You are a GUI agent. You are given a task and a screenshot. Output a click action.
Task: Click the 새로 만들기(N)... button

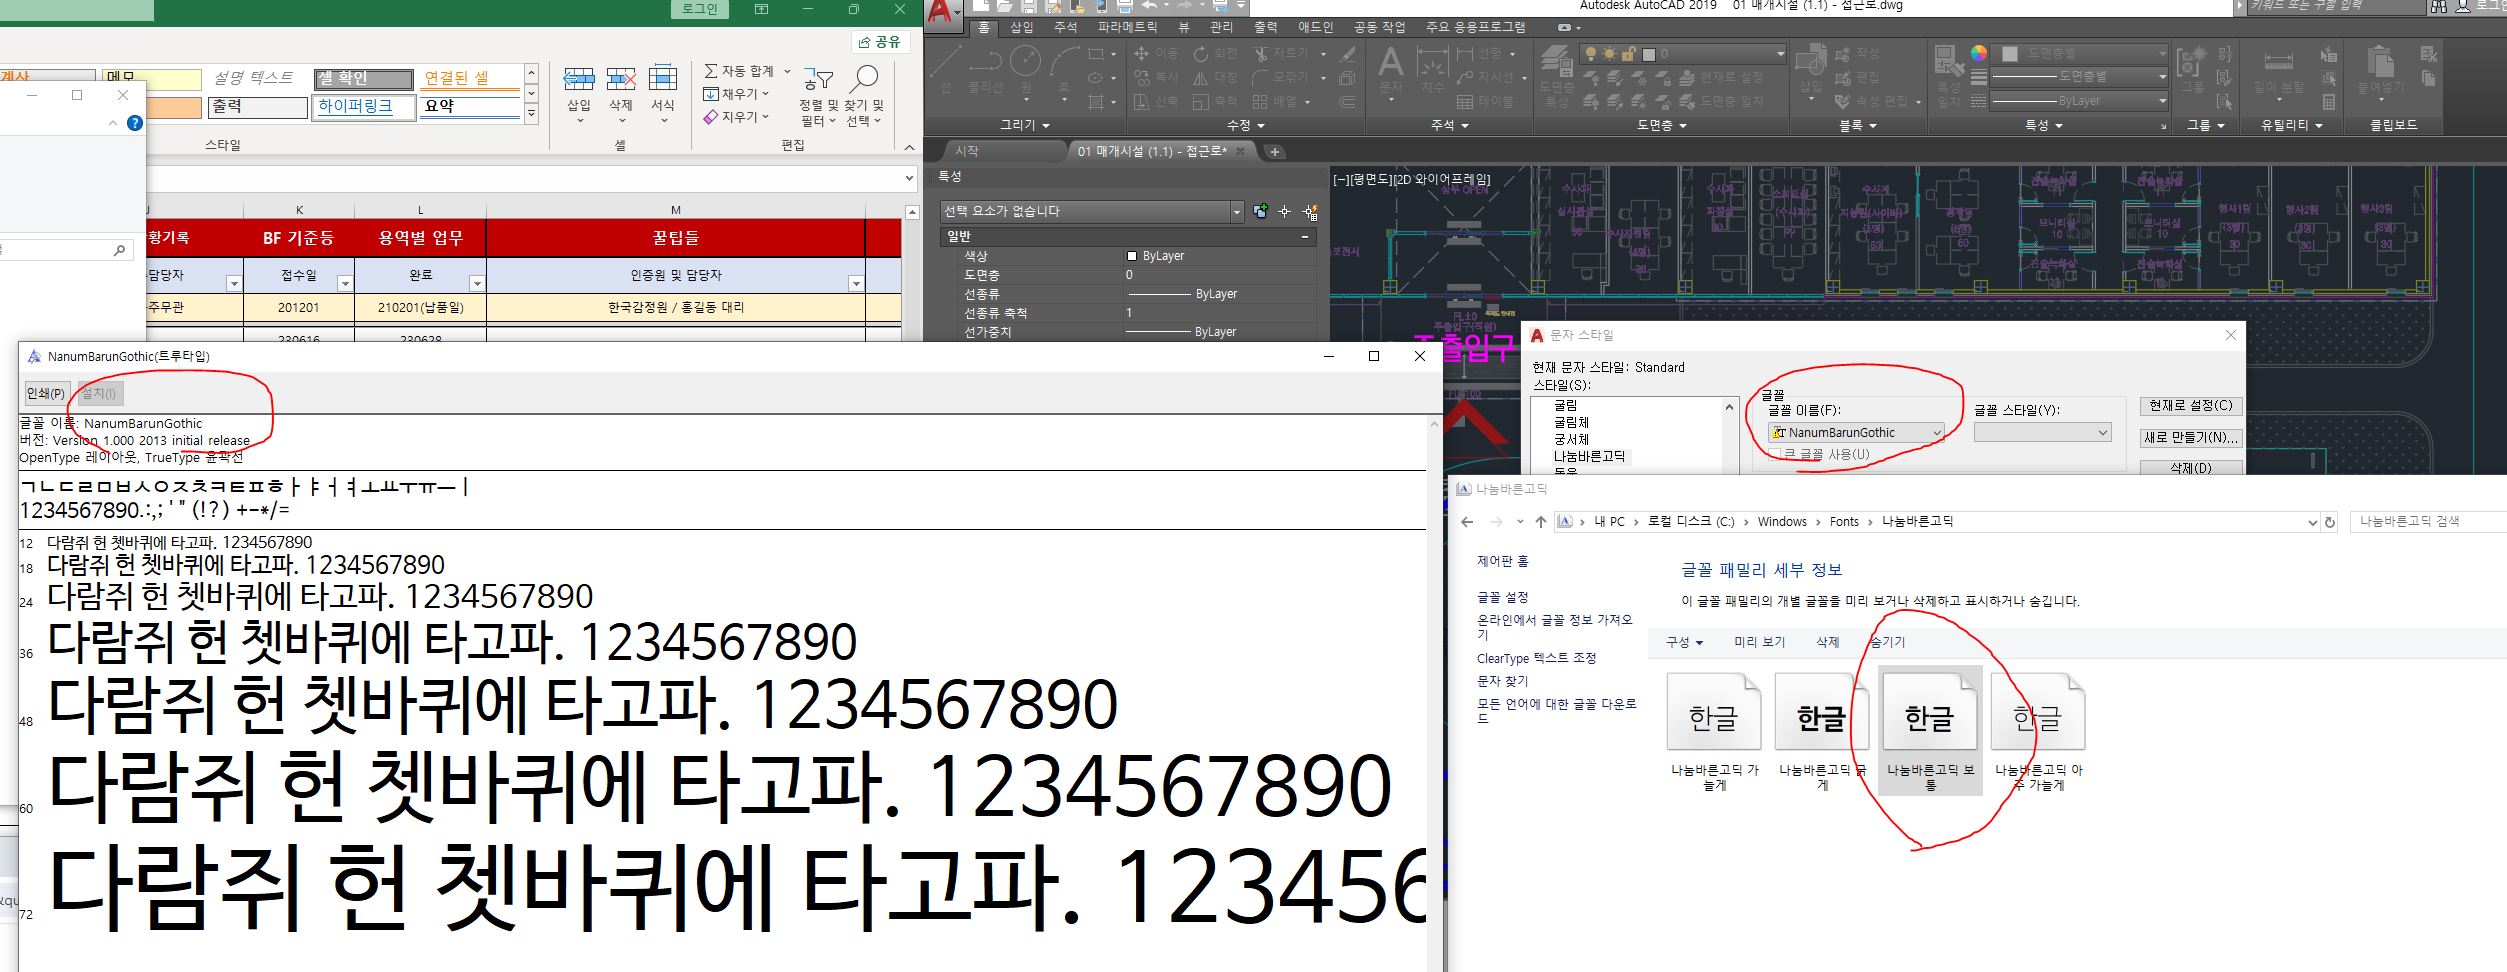(x=2190, y=438)
